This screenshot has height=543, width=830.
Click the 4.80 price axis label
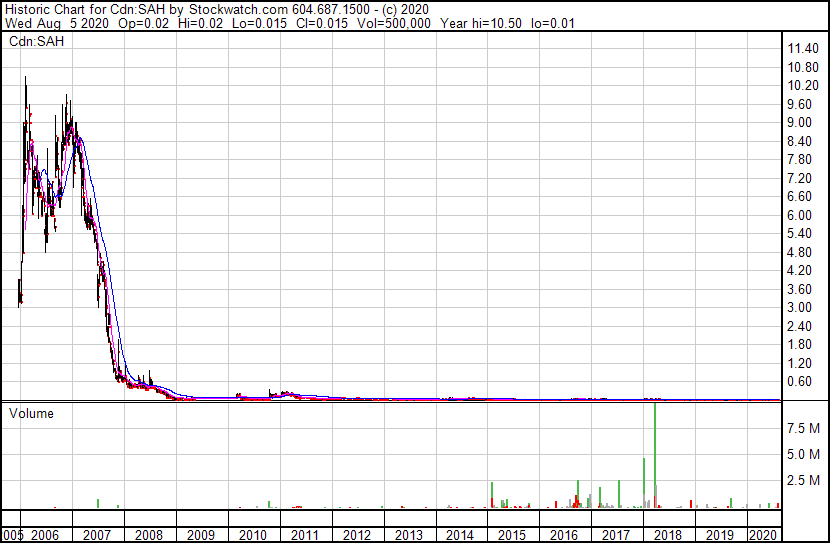799,252
